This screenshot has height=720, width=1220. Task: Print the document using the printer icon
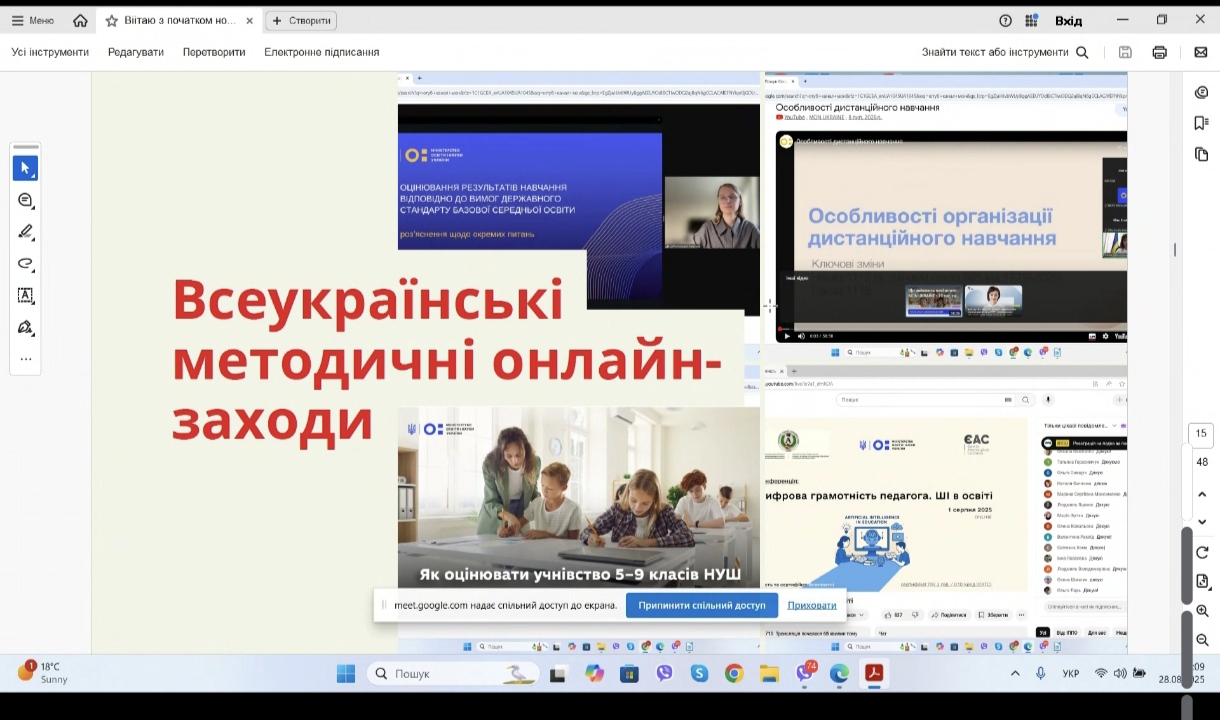pyautogui.click(x=1159, y=52)
